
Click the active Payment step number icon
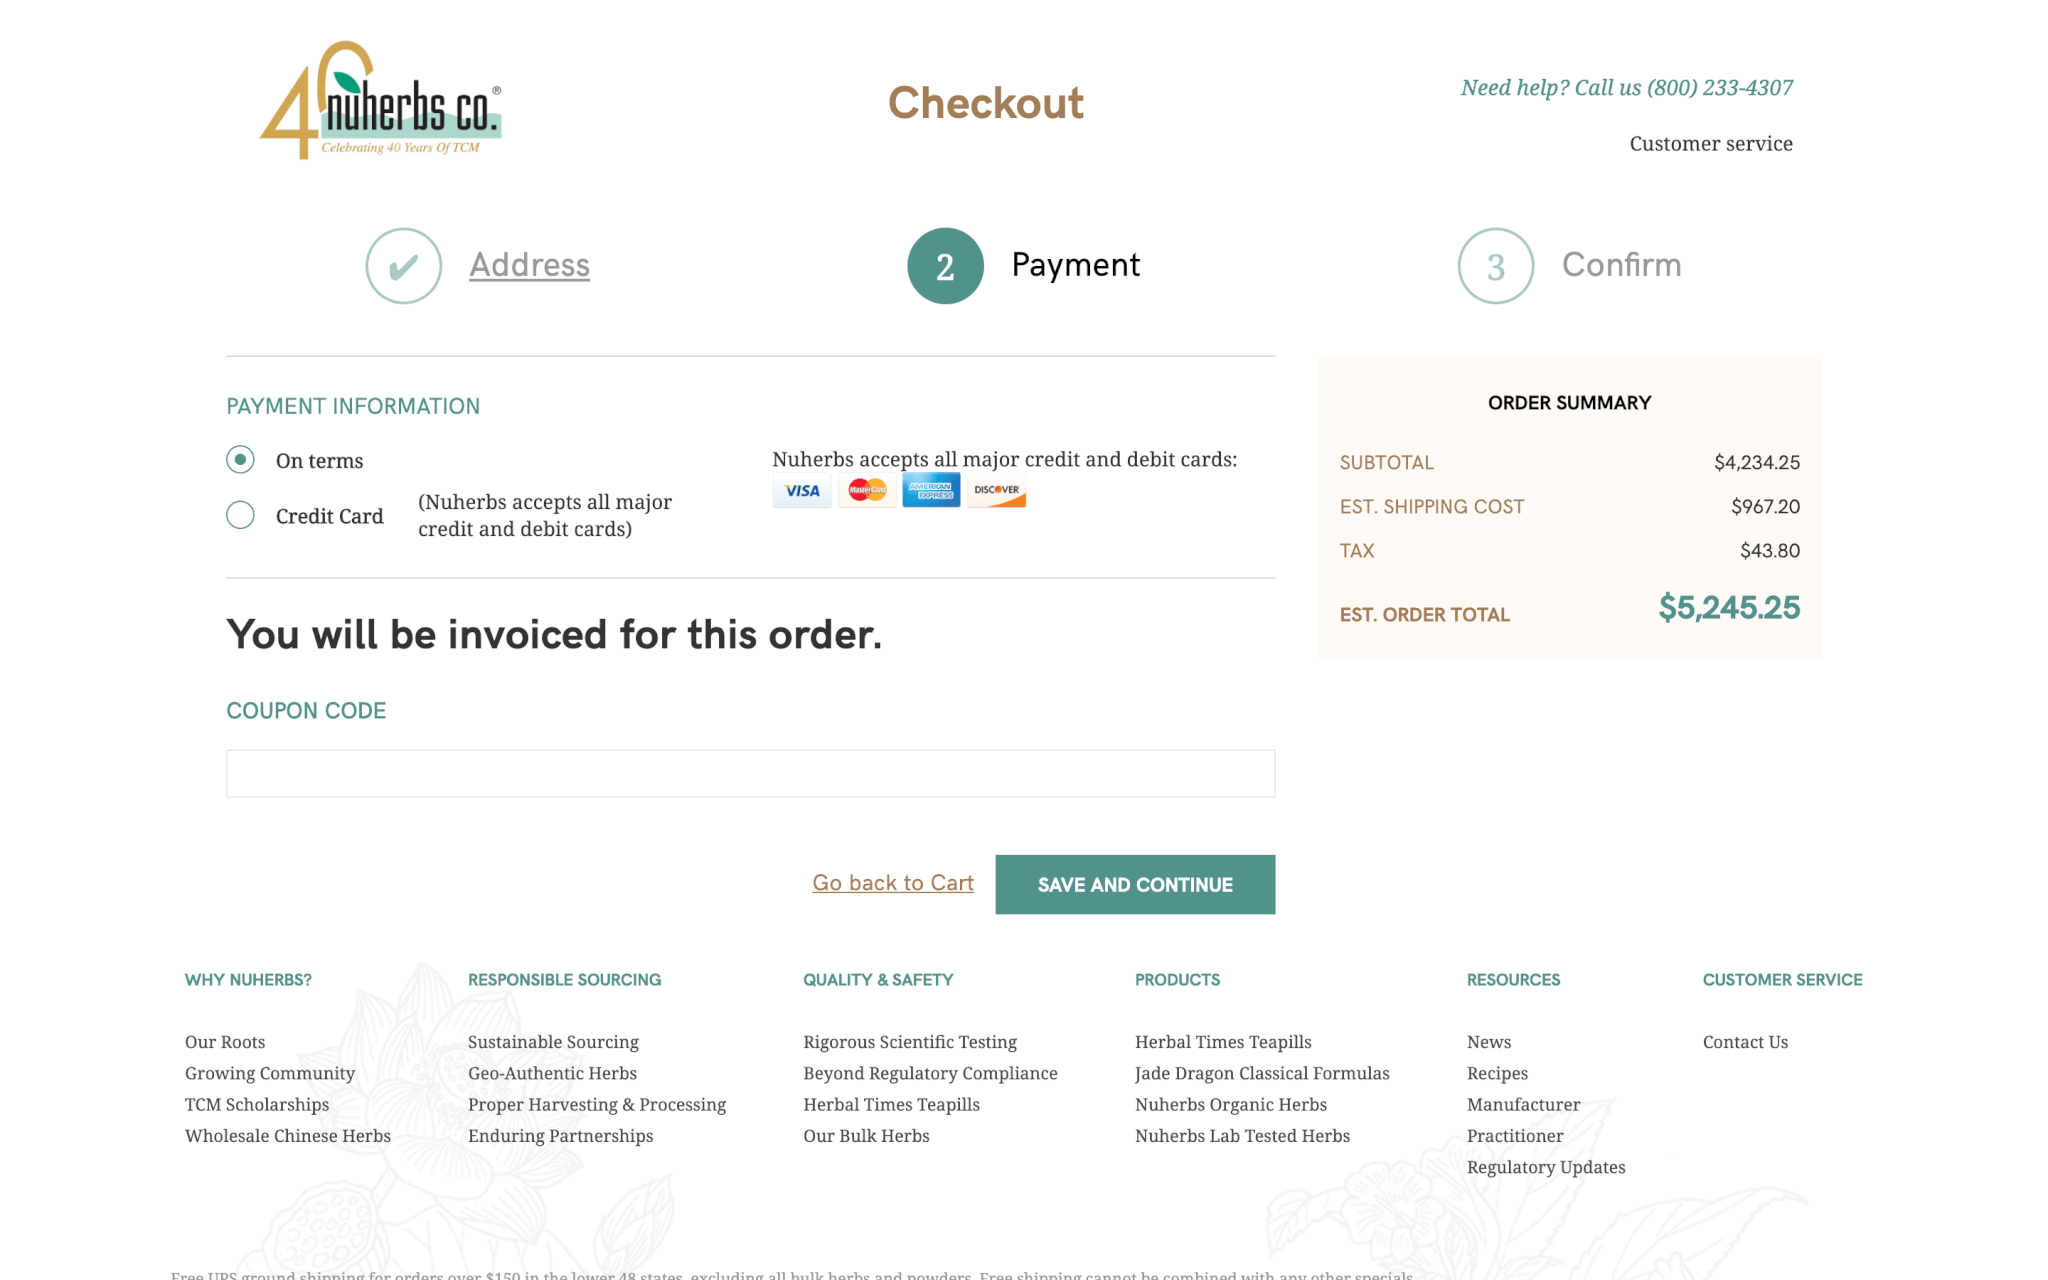[944, 265]
